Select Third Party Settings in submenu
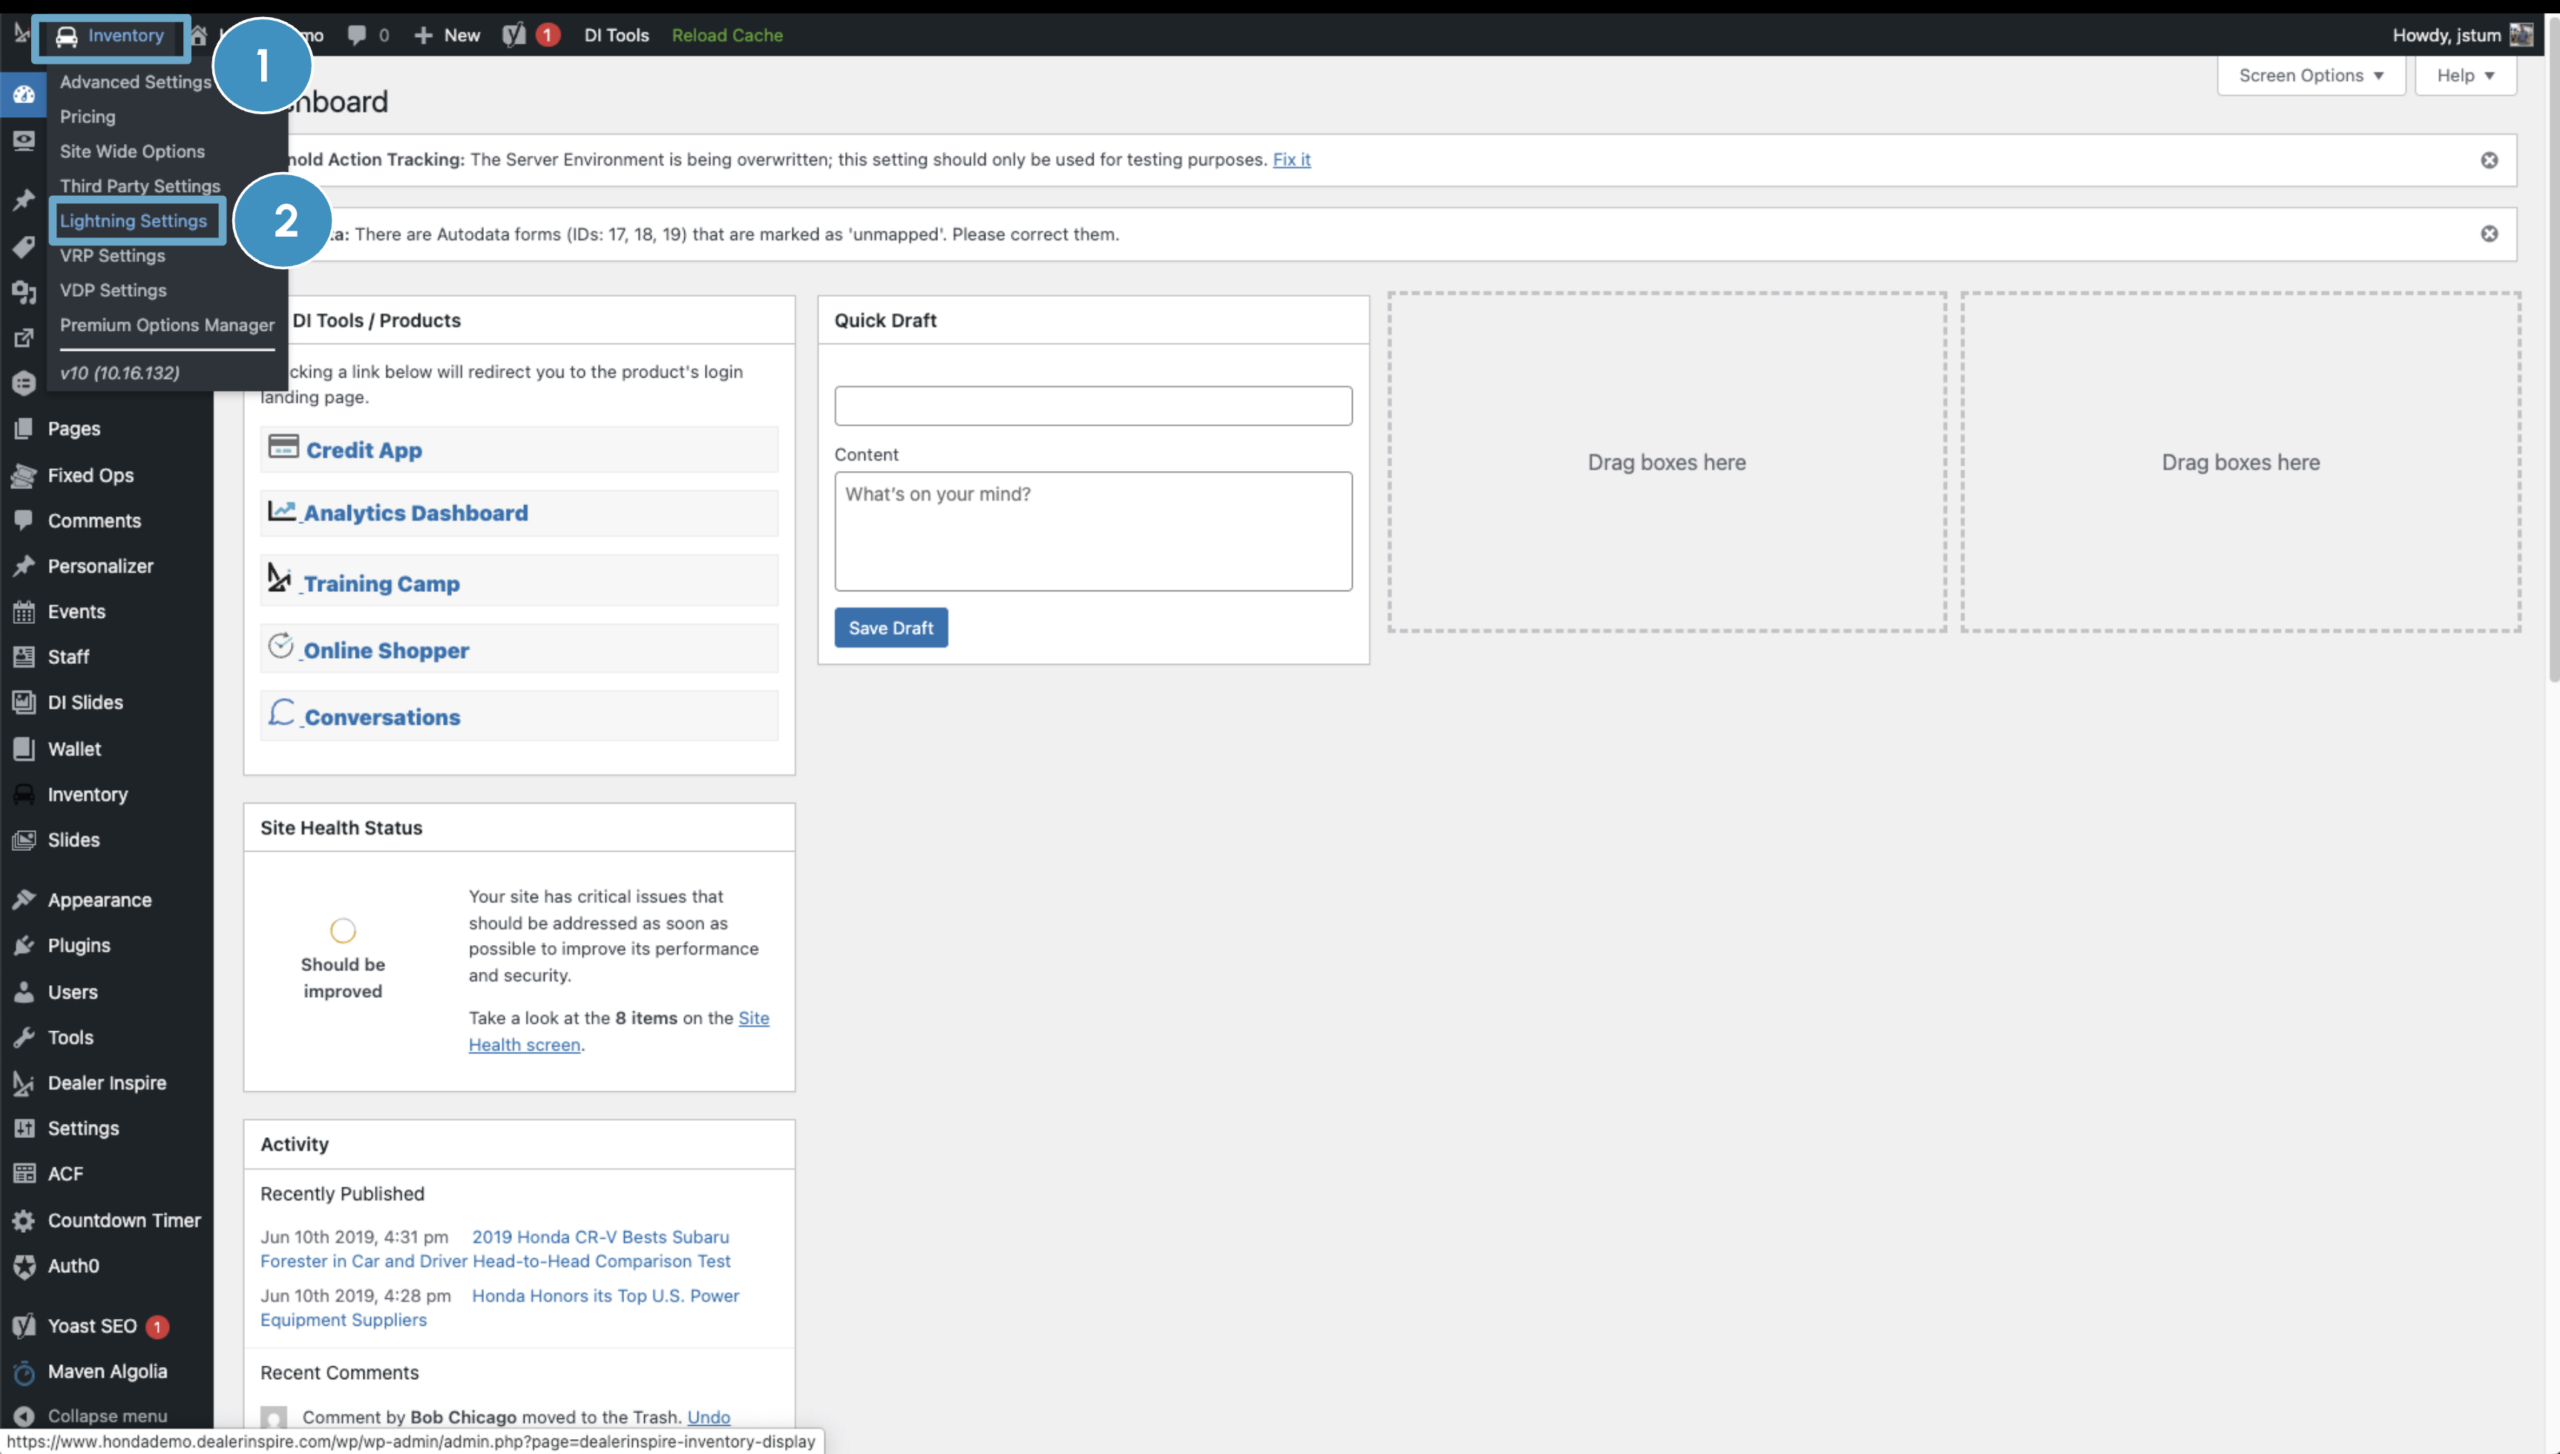The width and height of the screenshot is (2560, 1454). pos(140,186)
